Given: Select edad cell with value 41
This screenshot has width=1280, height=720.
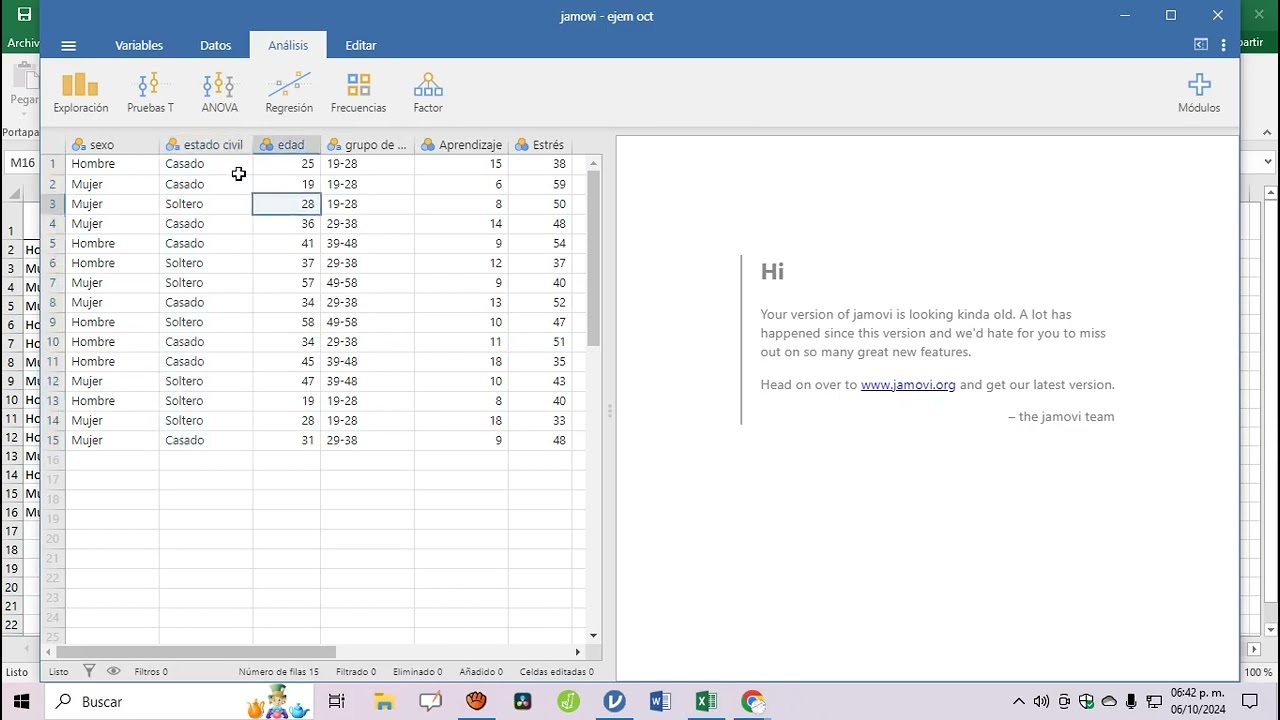Looking at the screenshot, I should click(x=287, y=243).
